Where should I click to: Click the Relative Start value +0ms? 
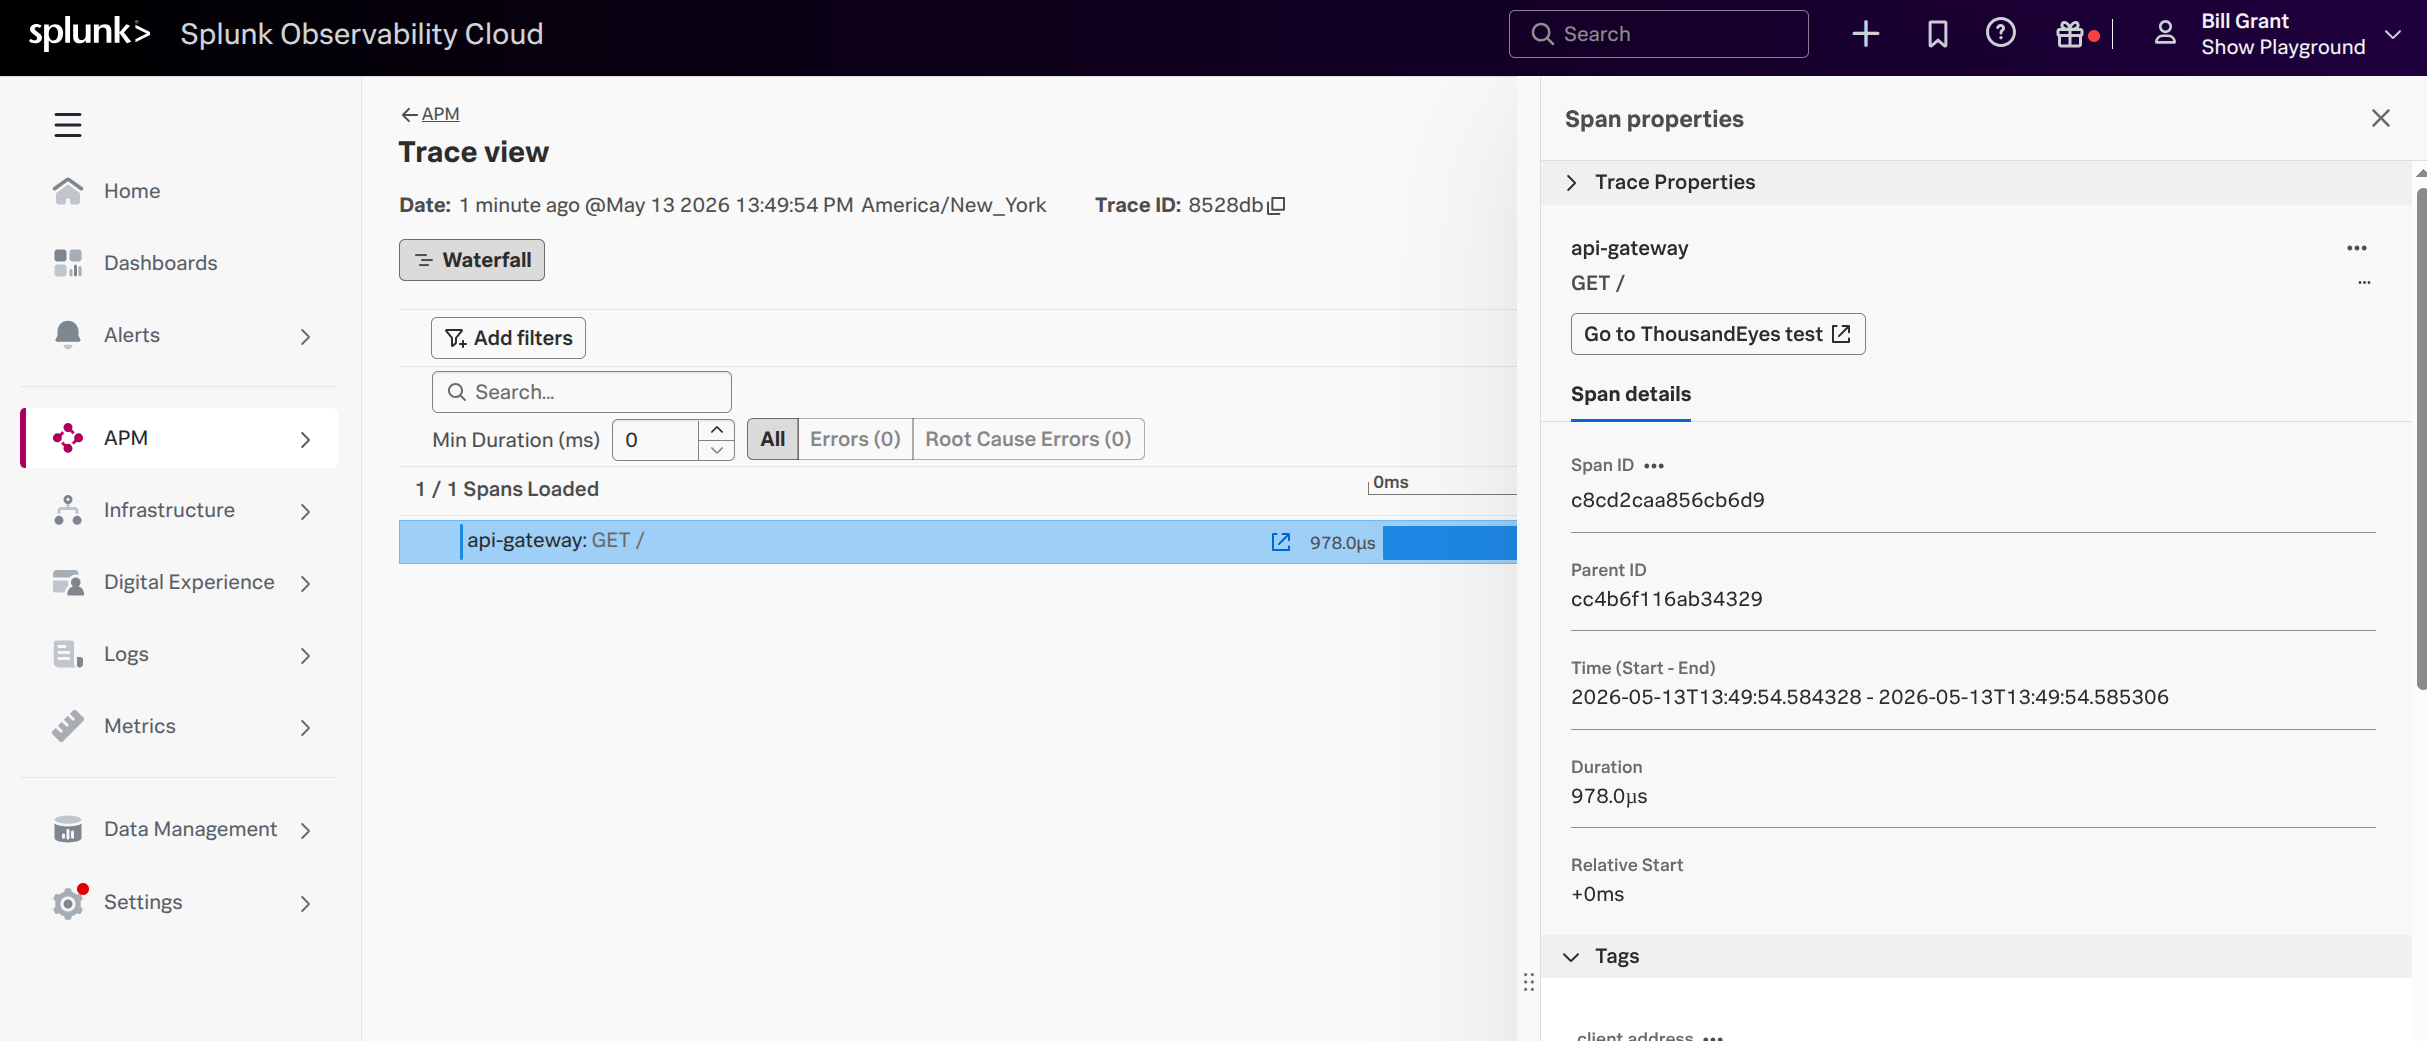(x=1597, y=894)
